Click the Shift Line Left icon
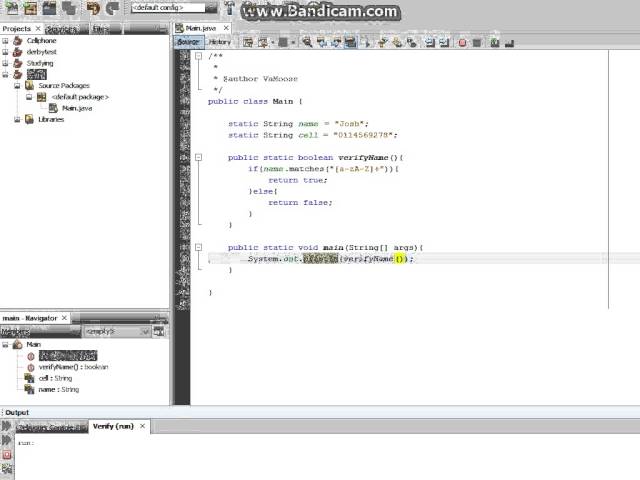This screenshot has height=480, width=640. tap(429, 42)
